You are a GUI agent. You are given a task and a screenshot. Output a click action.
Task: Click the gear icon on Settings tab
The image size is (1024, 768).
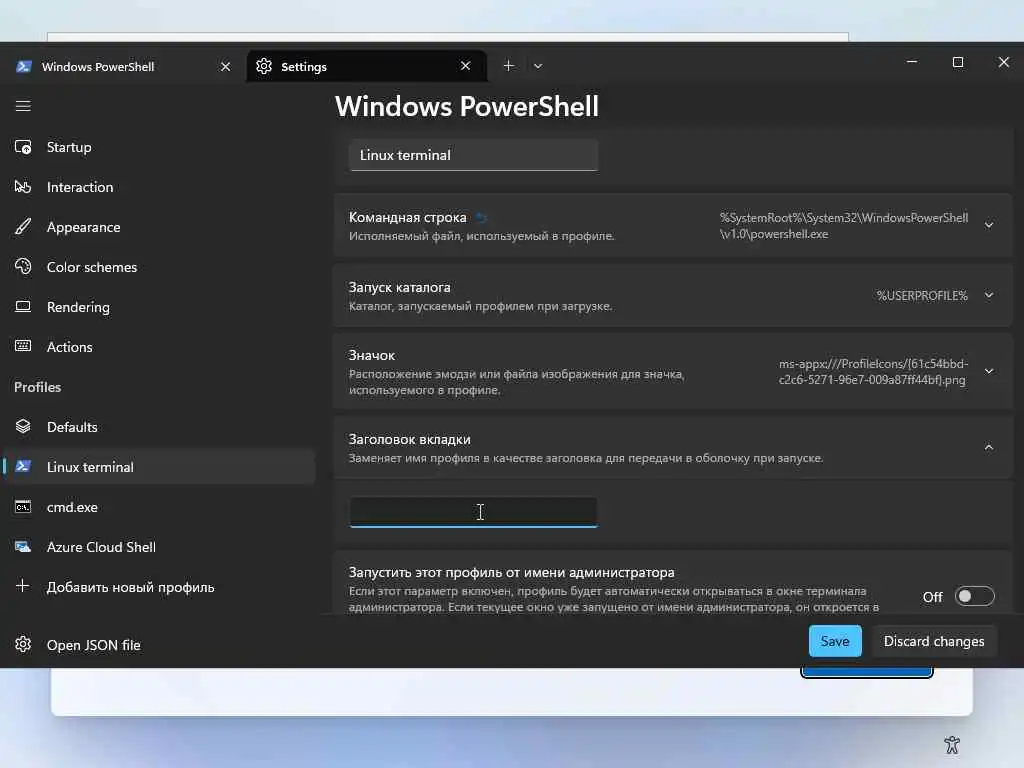click(264, 66)
